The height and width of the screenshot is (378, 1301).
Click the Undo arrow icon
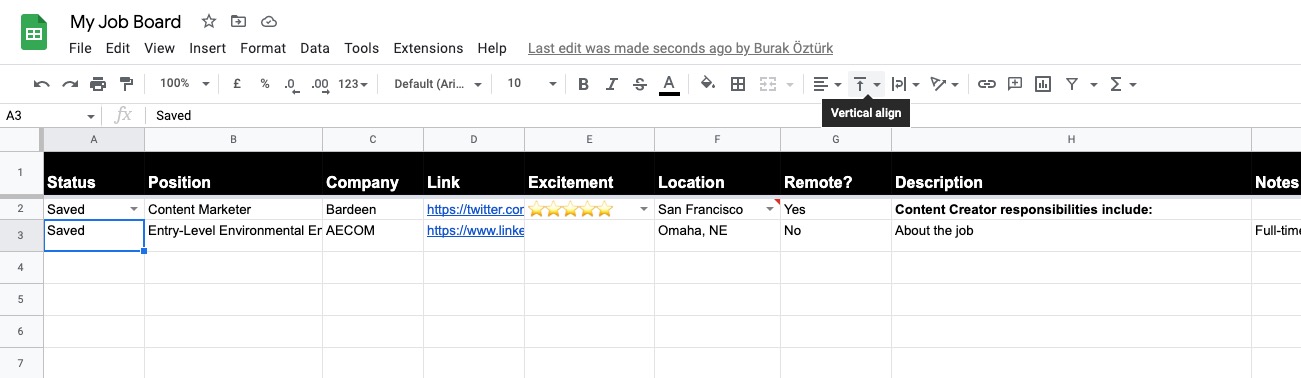(41, 84)
